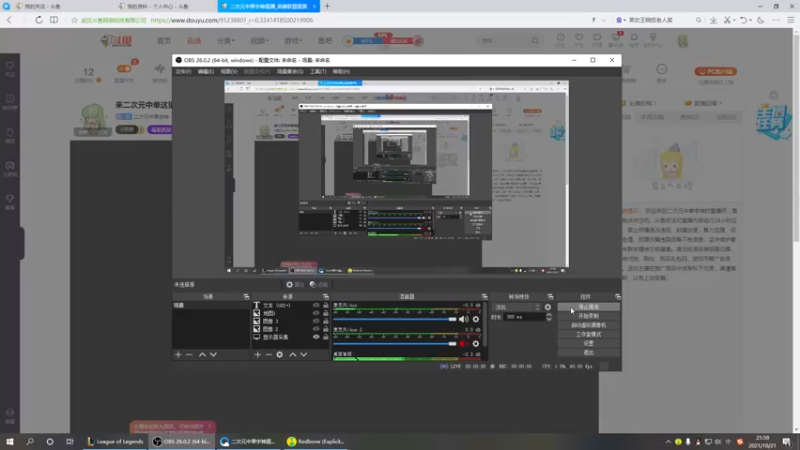This screenshot has width=800, height=450.
Task: Adjust transition duration stepper arrows
Action: 549,317
